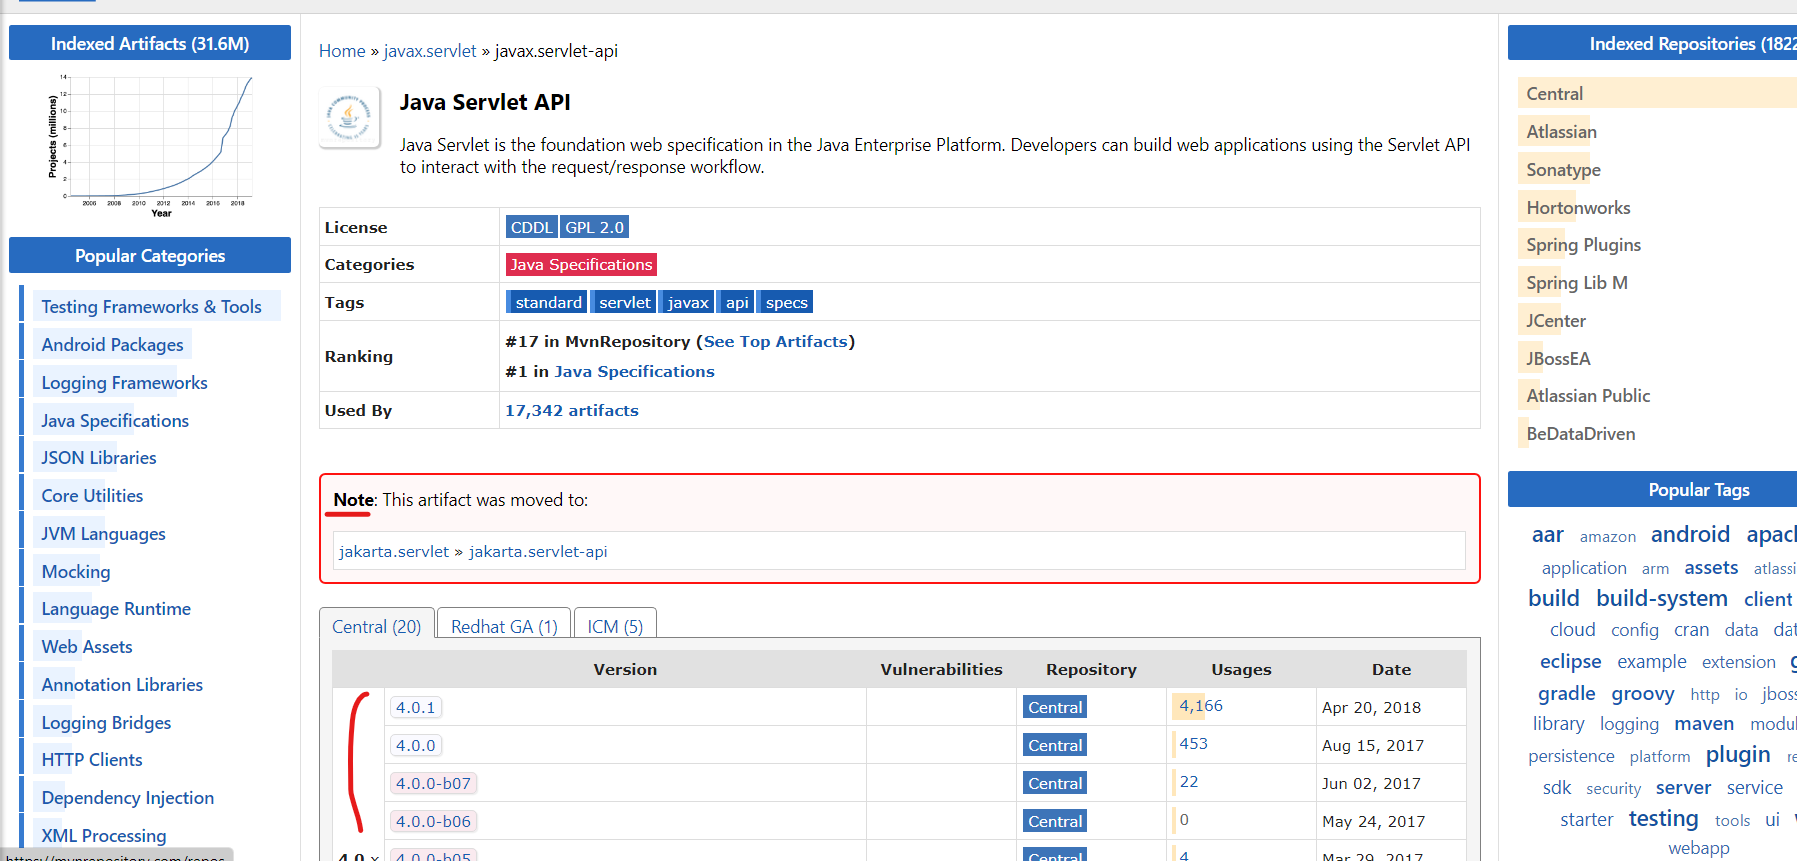Switch to the ICM (5) tab
This screenshot has height=861, width=1797.
pos(615,626)
